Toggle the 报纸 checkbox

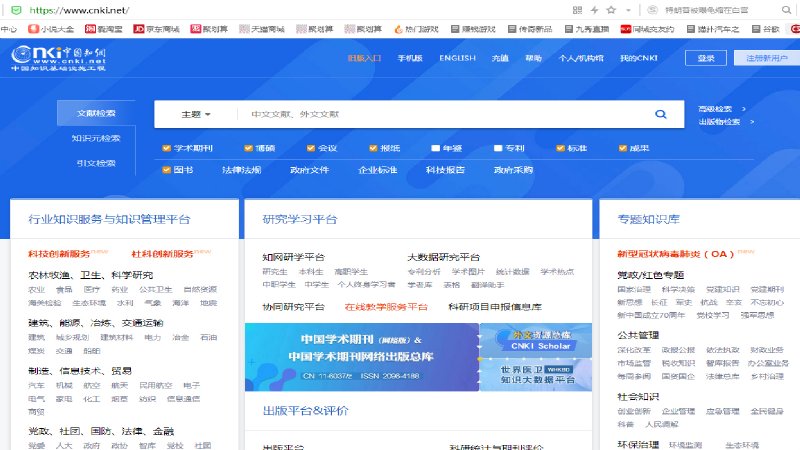click(x=373, y=148)
